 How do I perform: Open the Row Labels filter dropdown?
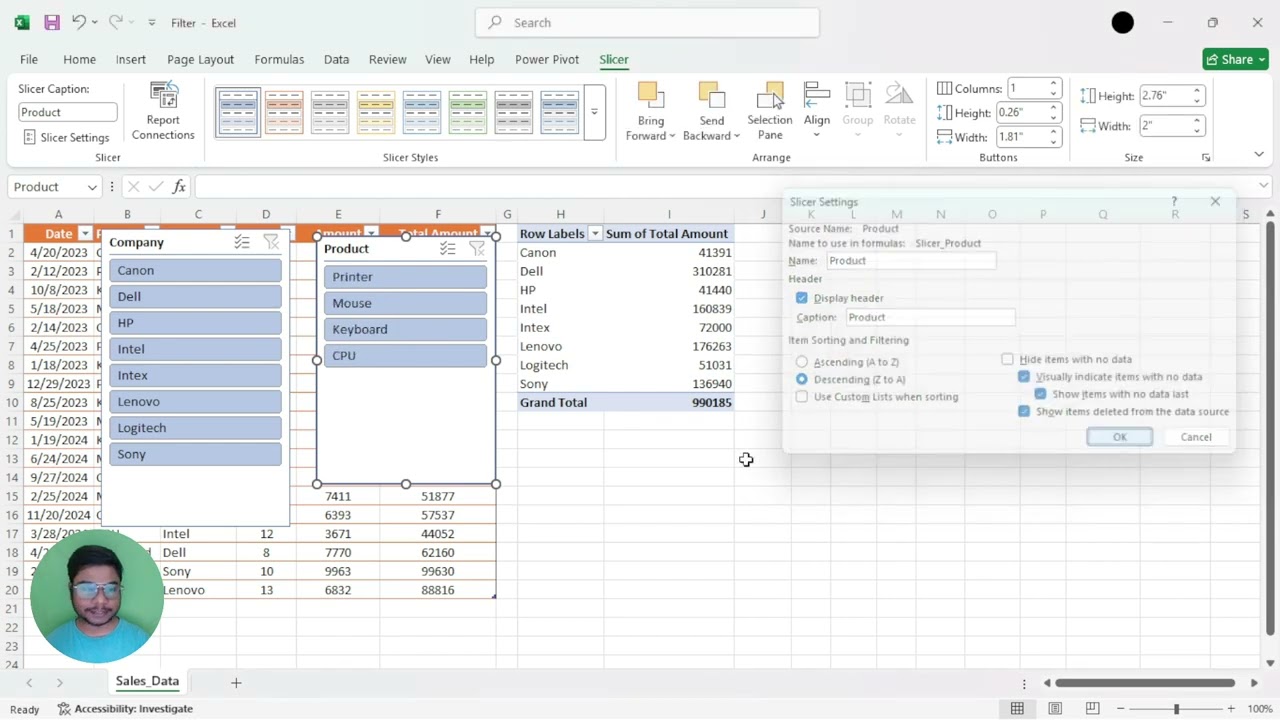(595, 234)
